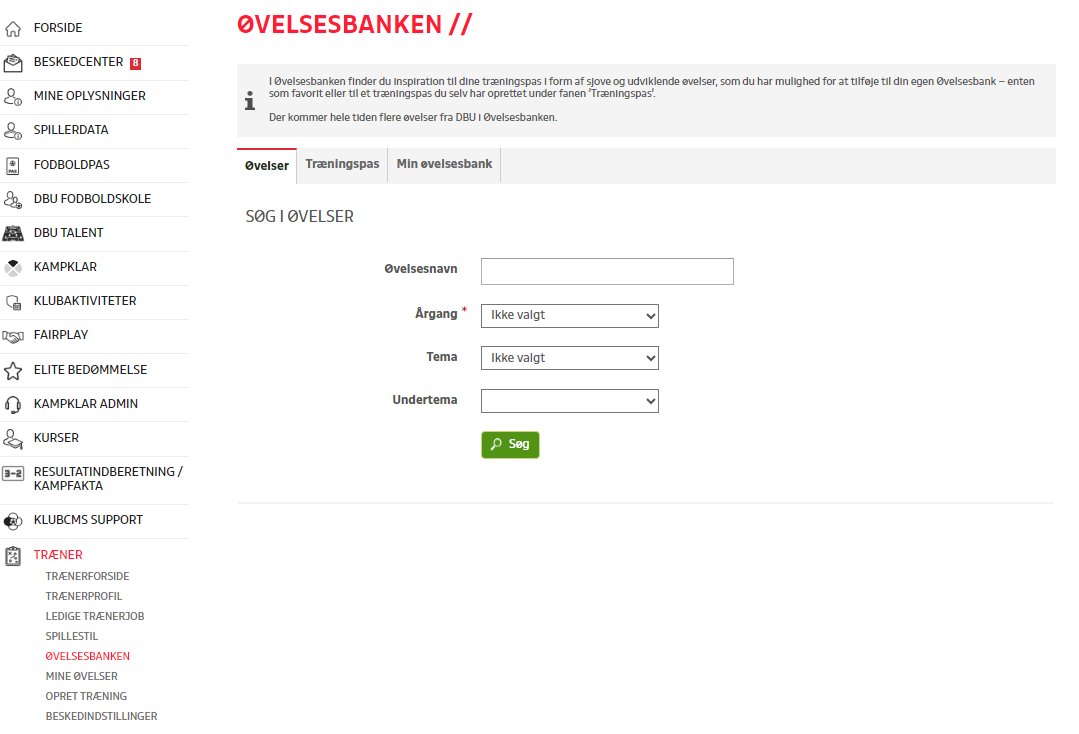The width and height of the screenshot is (1079, 734).
Task: Click the info icon in the description box
Action: (250, 101)
